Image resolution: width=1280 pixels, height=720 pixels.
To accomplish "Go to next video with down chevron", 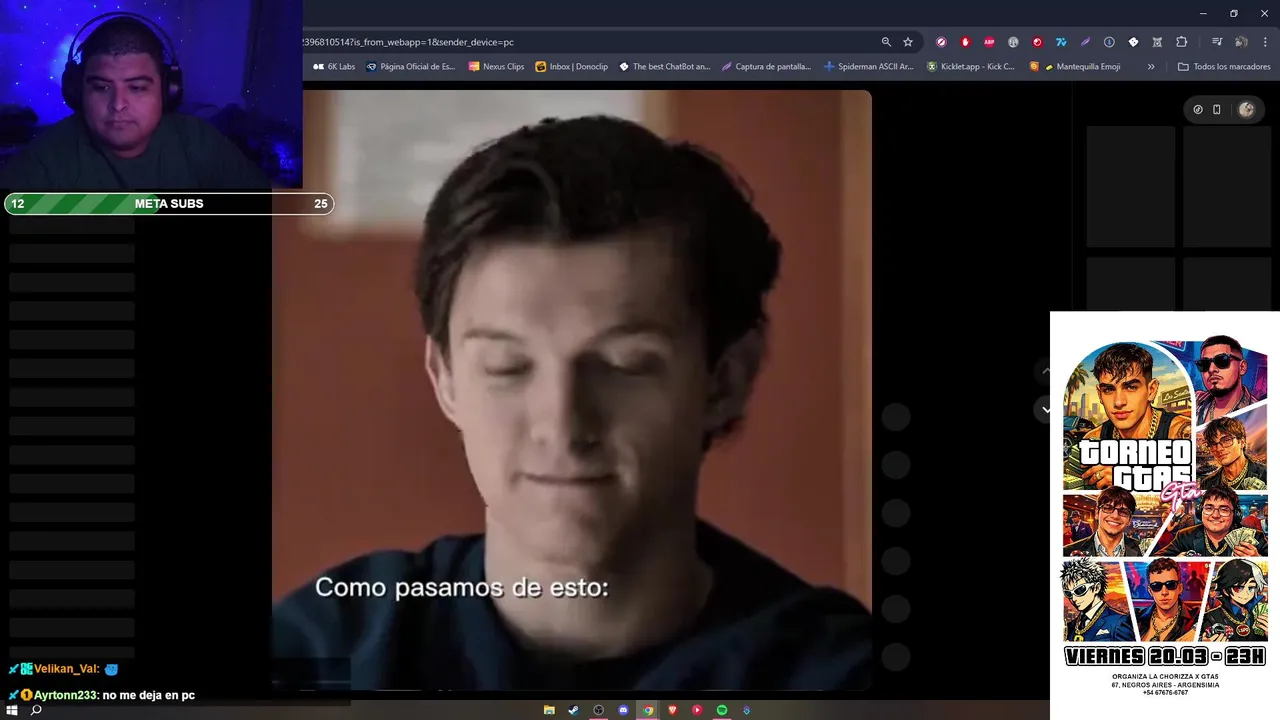I will click(x=1046, y=409).
